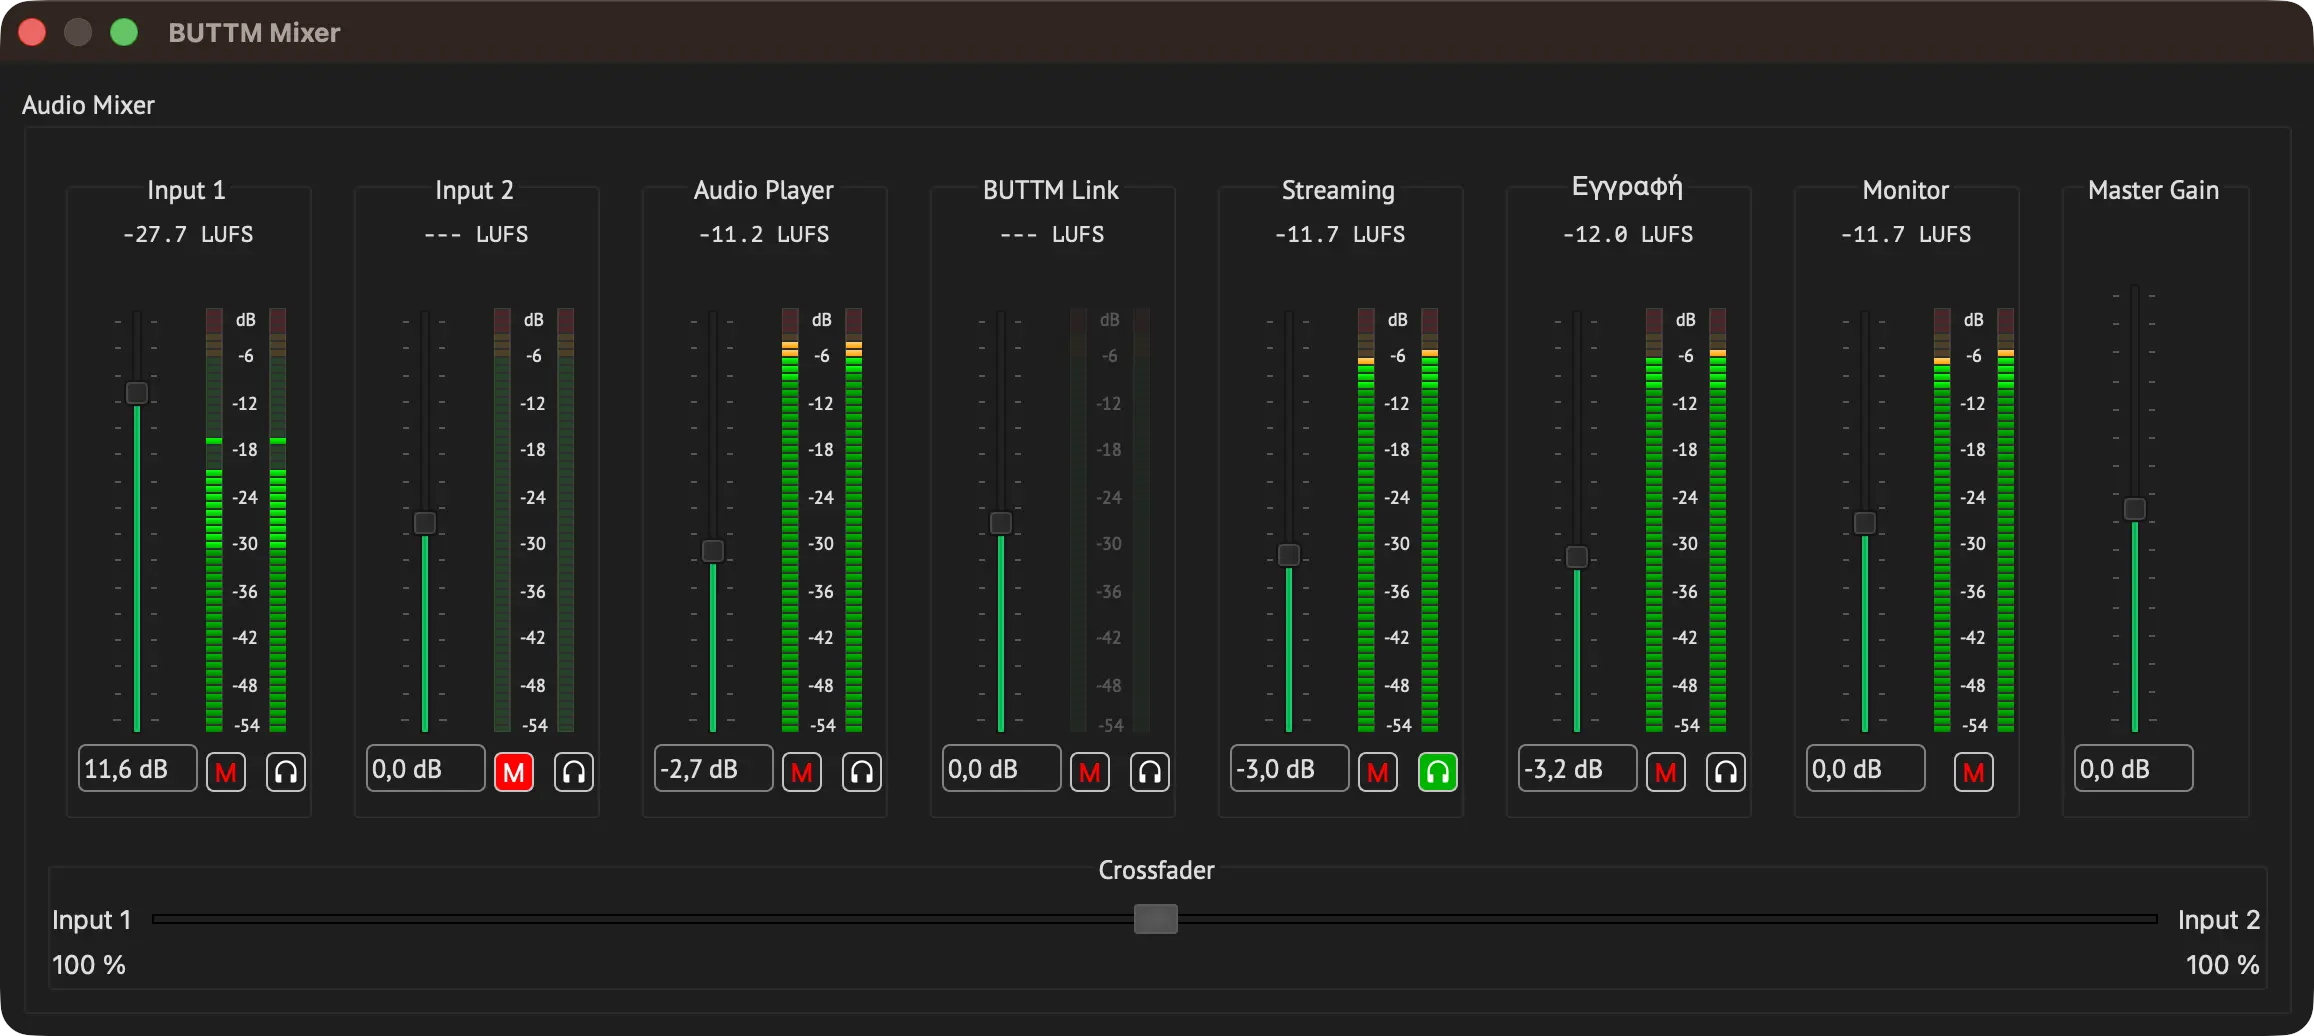Click the Audio Player gain field -2,7 dB
The height and width of the screenshot is (1036, 2314).
[714, 769]
